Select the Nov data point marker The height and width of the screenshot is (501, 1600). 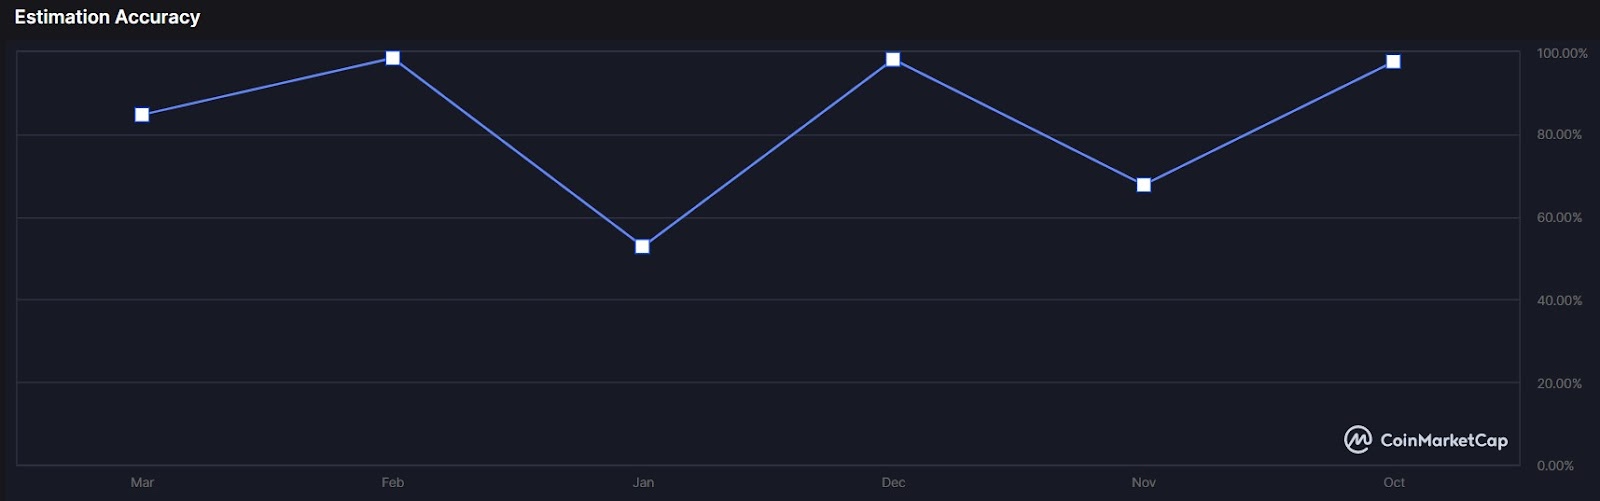point(1144,185)
